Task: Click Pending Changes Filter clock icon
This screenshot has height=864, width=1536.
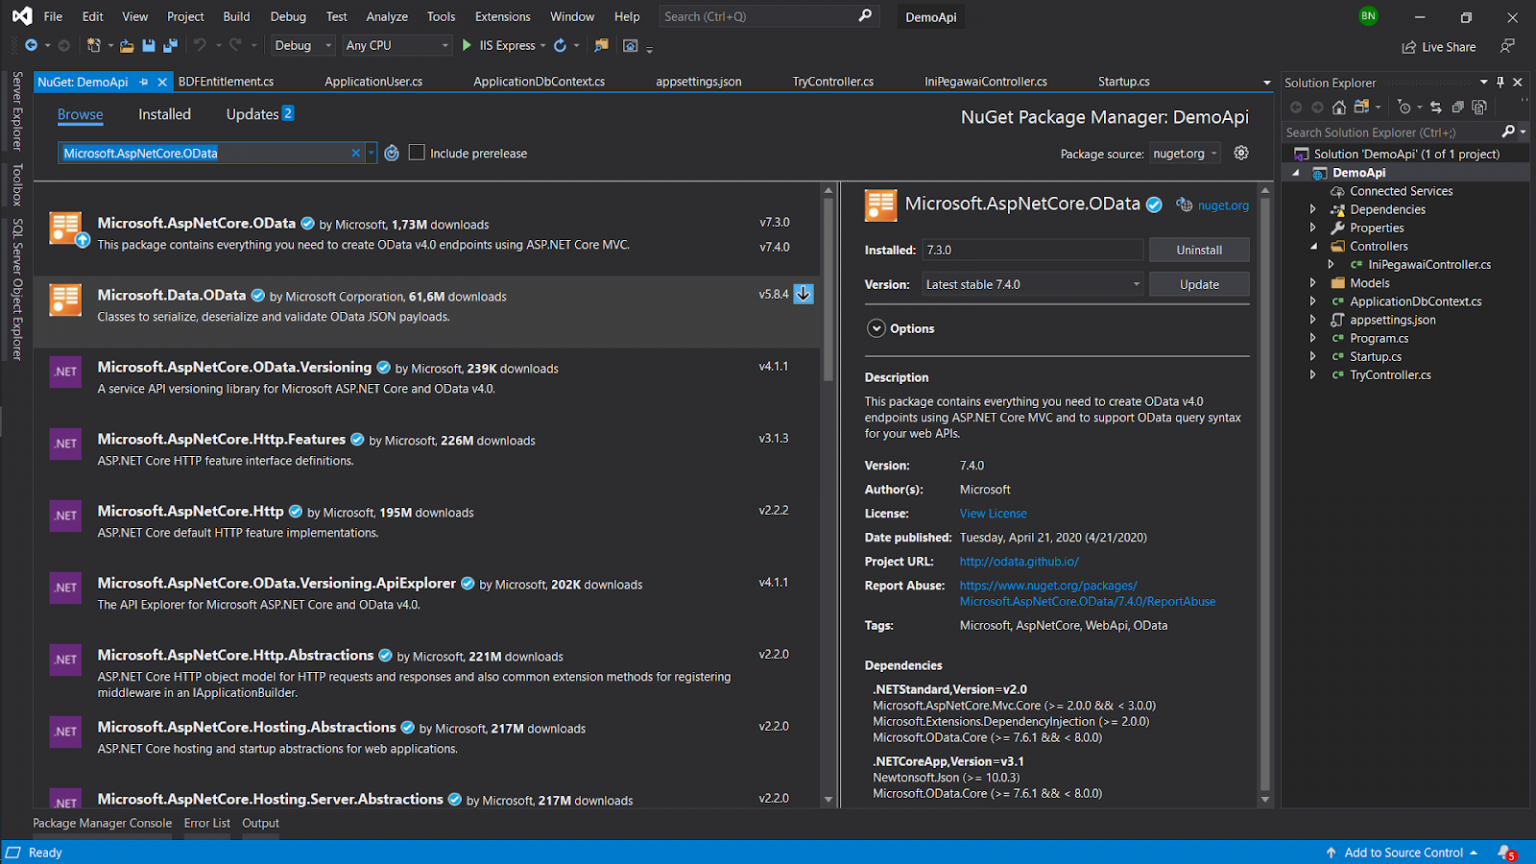Action: 1404,107
